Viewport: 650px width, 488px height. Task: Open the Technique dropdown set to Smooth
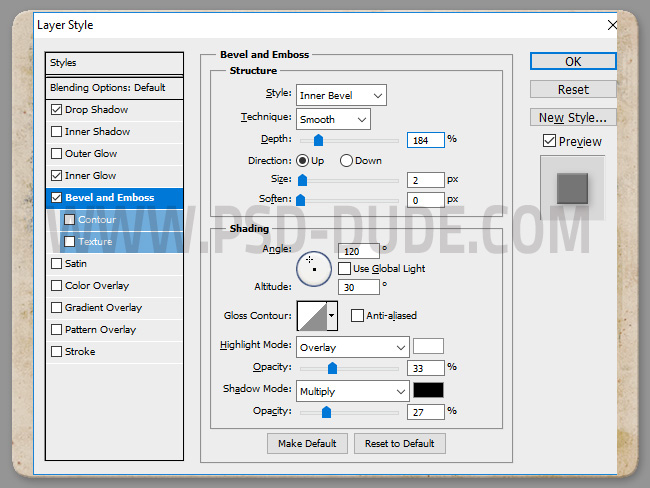click(x=333, y=119)
